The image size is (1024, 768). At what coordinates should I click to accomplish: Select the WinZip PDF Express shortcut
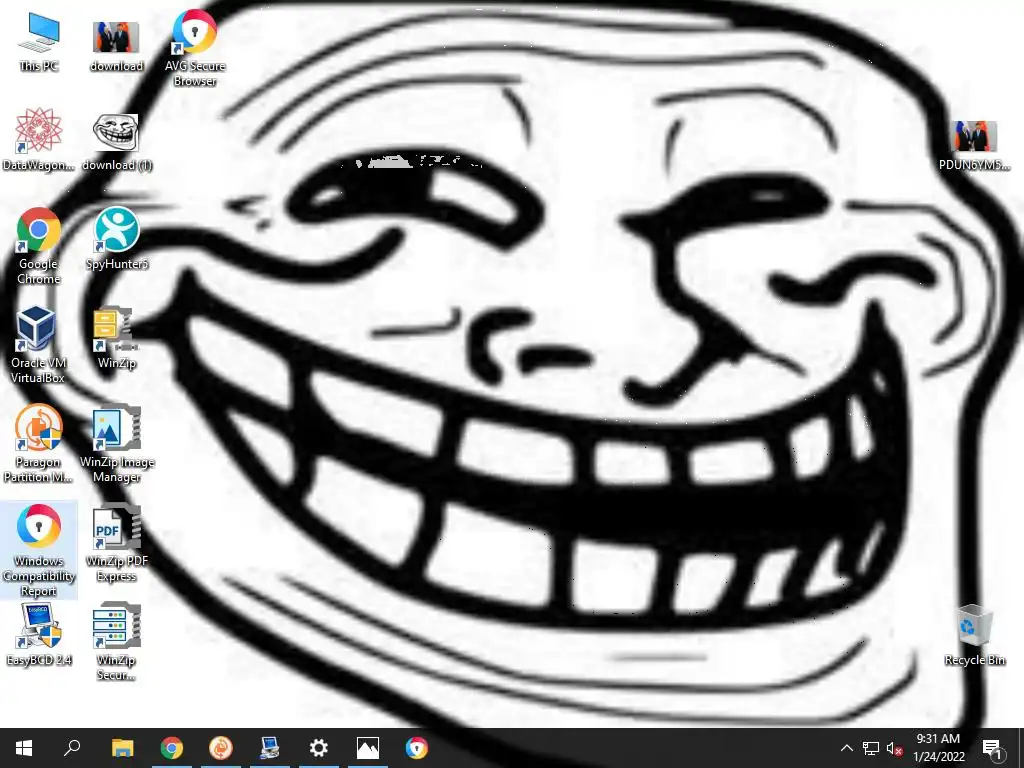(x=117, y=543)
